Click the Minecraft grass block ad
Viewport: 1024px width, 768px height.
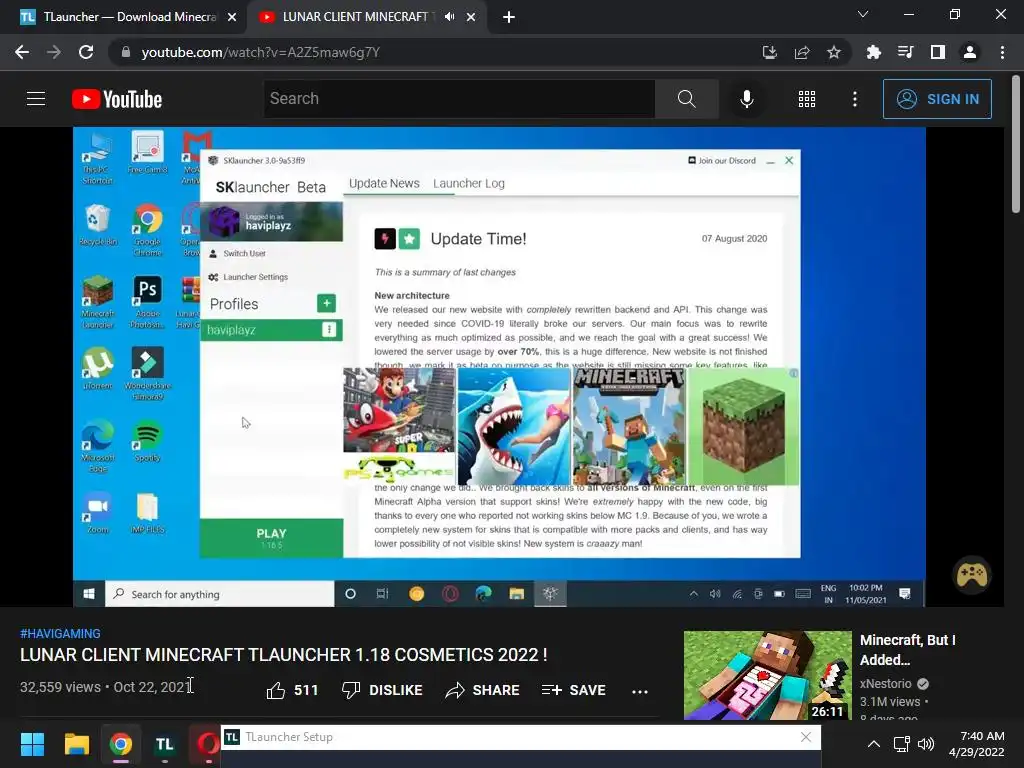point(743,426)
